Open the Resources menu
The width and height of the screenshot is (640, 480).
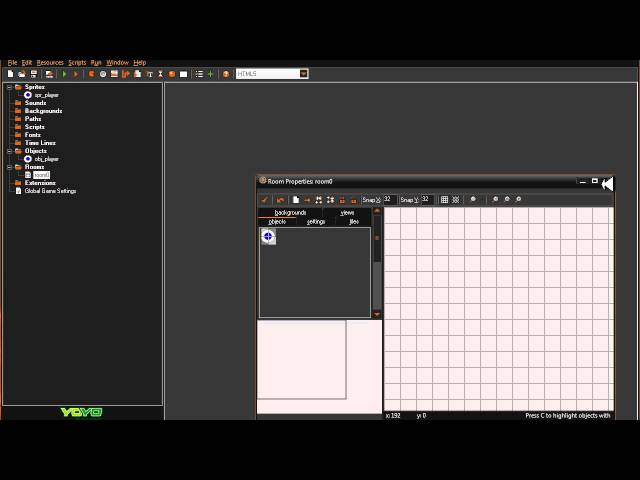(50, 62)
